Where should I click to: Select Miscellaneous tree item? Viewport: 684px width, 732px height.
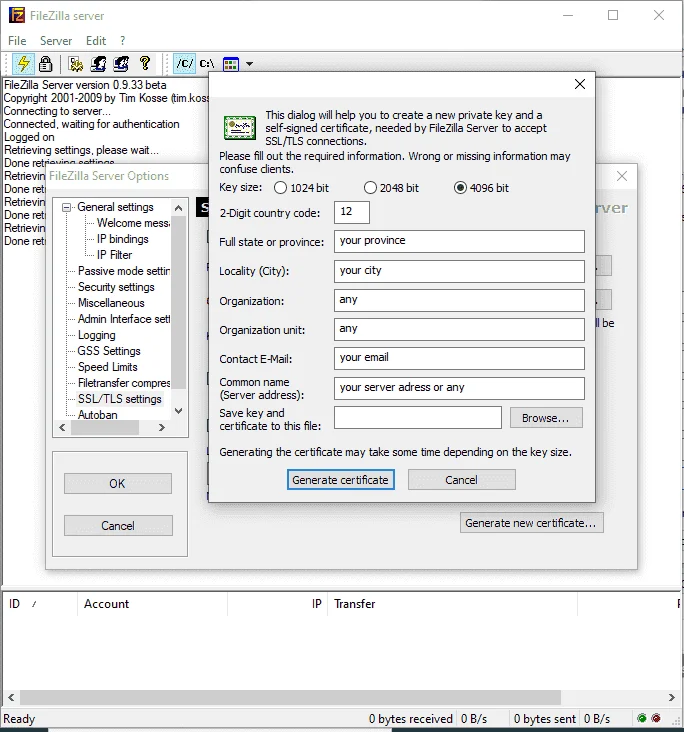(x=111, y=303)
